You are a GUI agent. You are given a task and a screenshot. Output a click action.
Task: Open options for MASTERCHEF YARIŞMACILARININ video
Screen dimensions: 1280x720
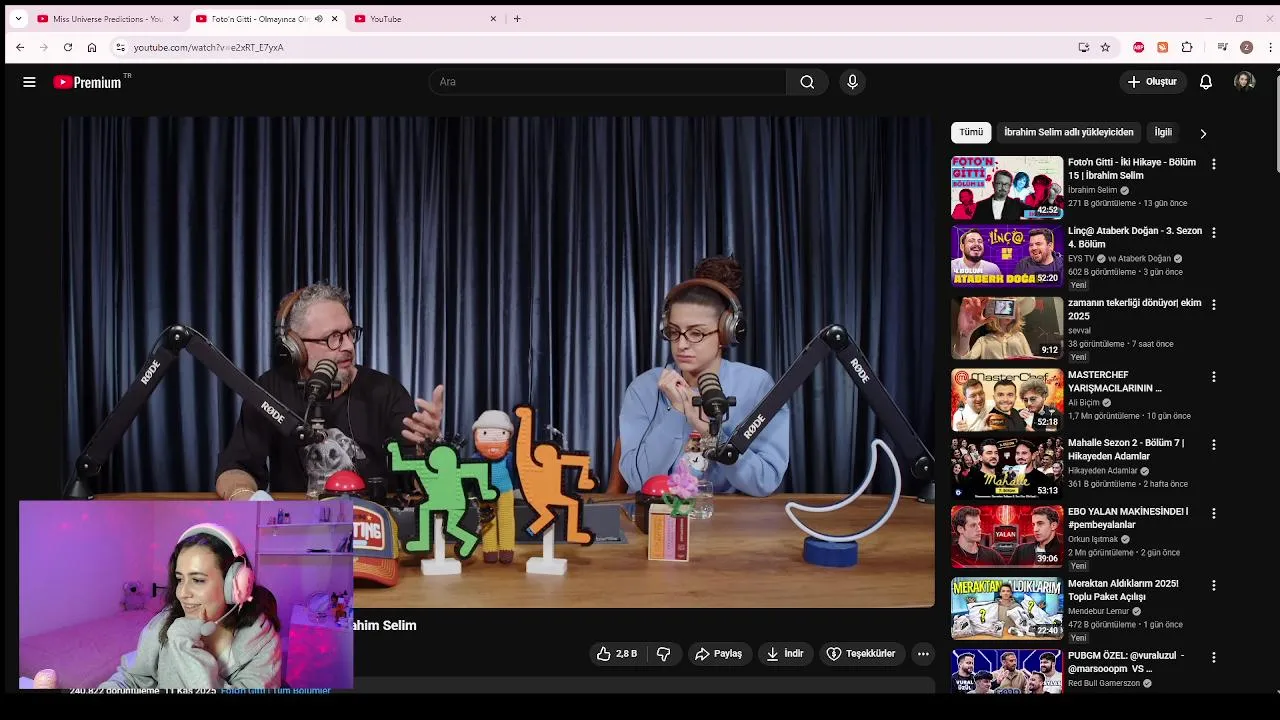point(1214,377)
